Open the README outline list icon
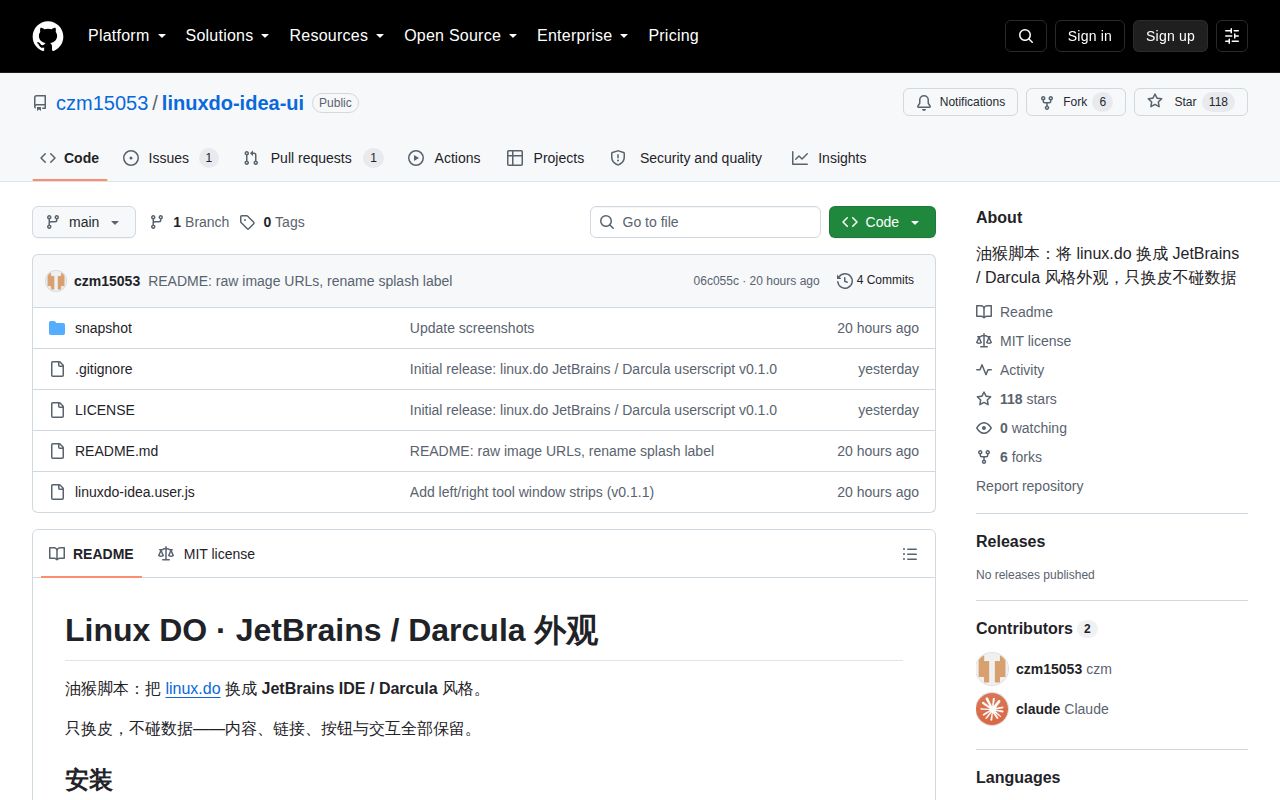Viewport: 1280px width, 800px height. 910,554
